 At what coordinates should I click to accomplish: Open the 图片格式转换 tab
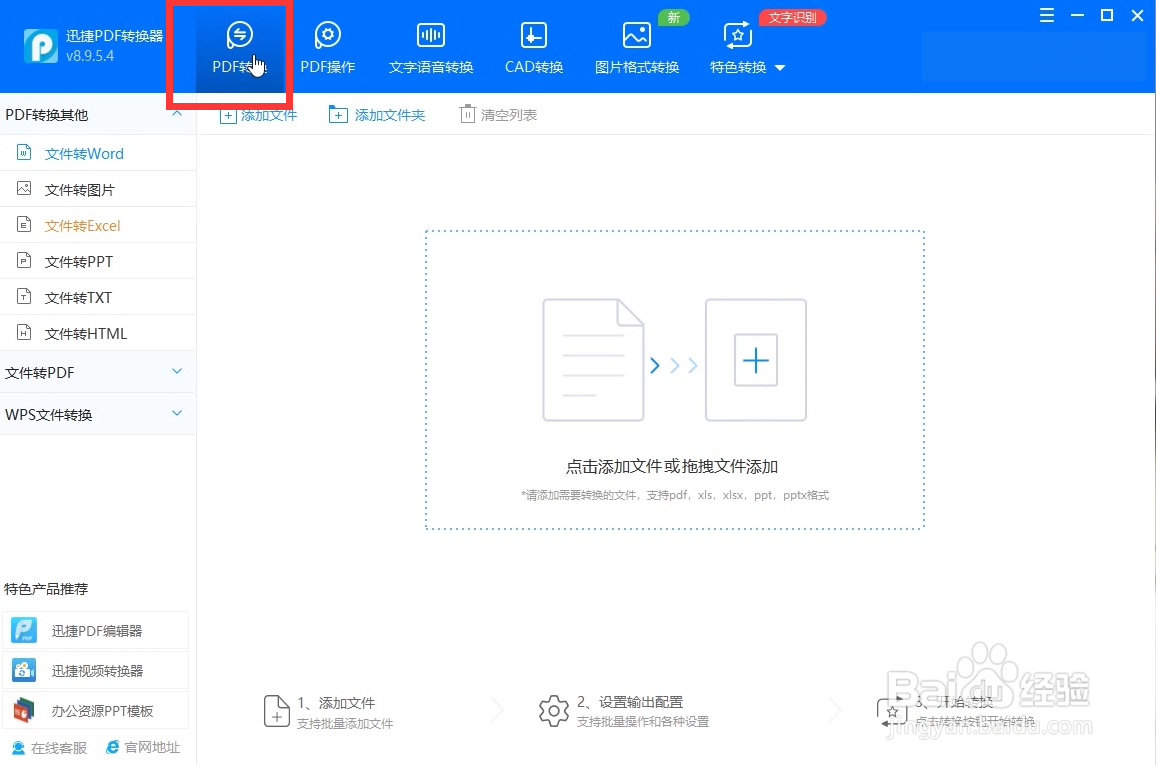637,48
